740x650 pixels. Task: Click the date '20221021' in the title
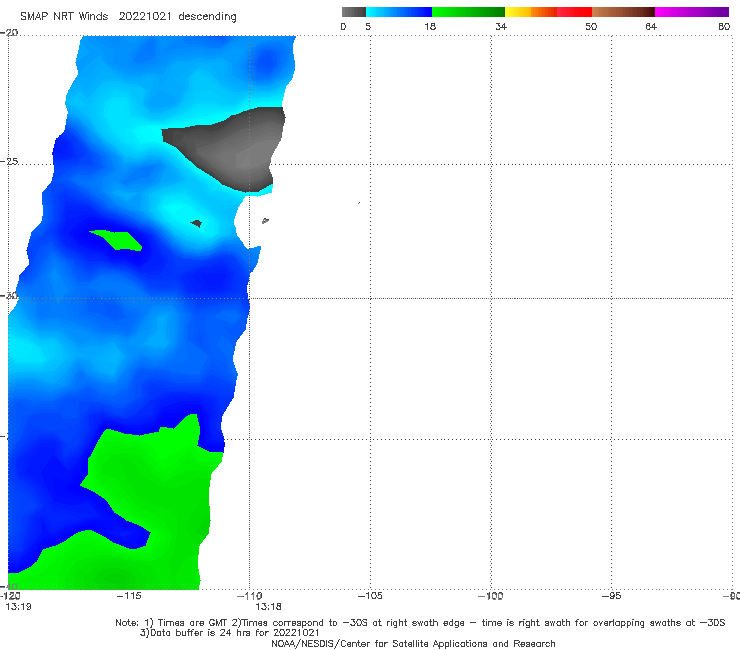click(145, 16)
